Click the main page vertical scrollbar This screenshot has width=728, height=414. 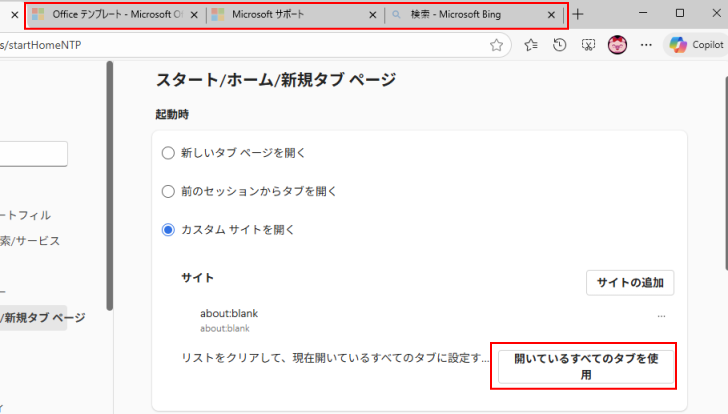[x=726, y=172]
